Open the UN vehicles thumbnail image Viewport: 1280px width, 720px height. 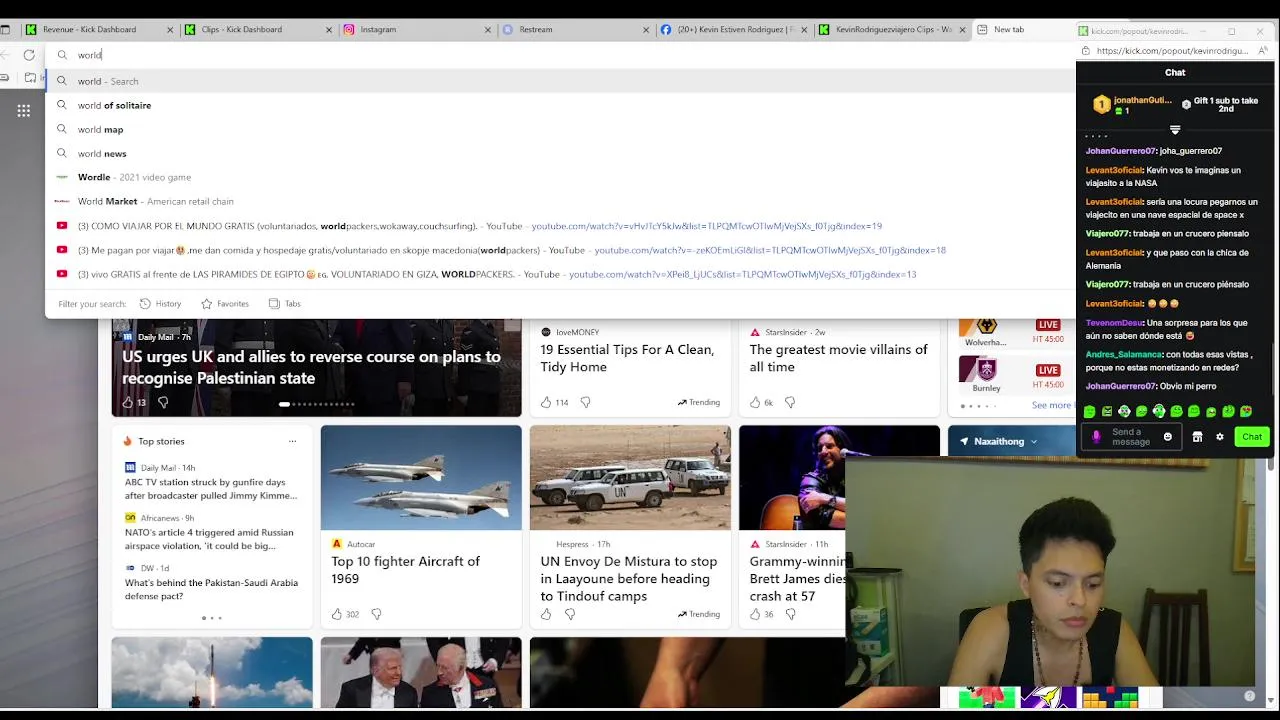click(x=630, y=478)
